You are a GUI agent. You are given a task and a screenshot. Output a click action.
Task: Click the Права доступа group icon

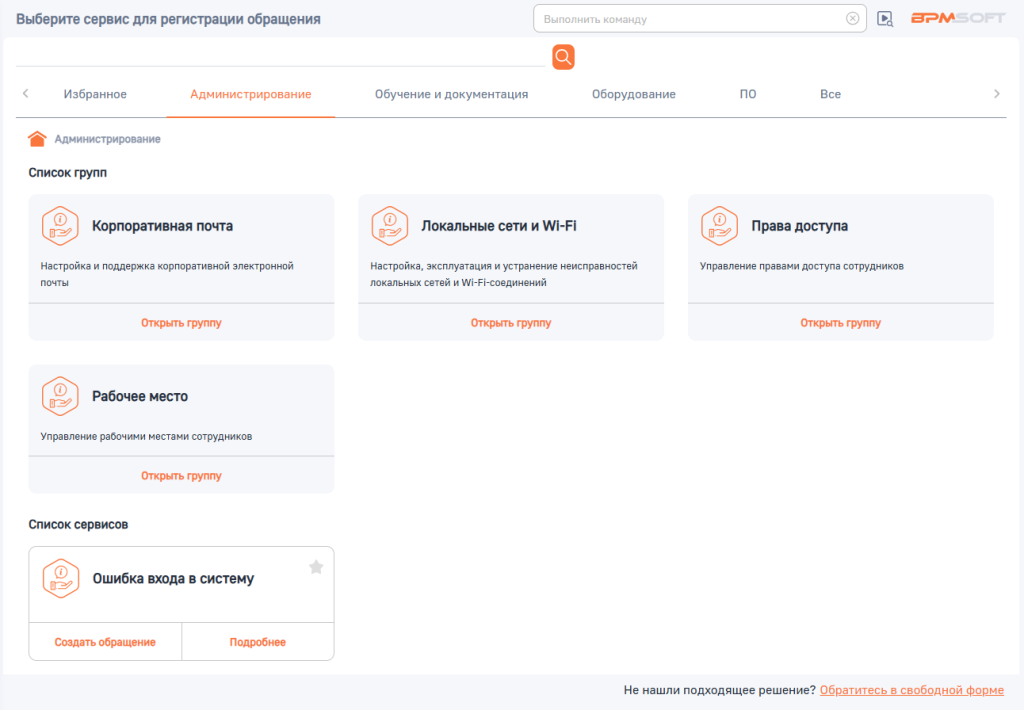coord(719,226)
